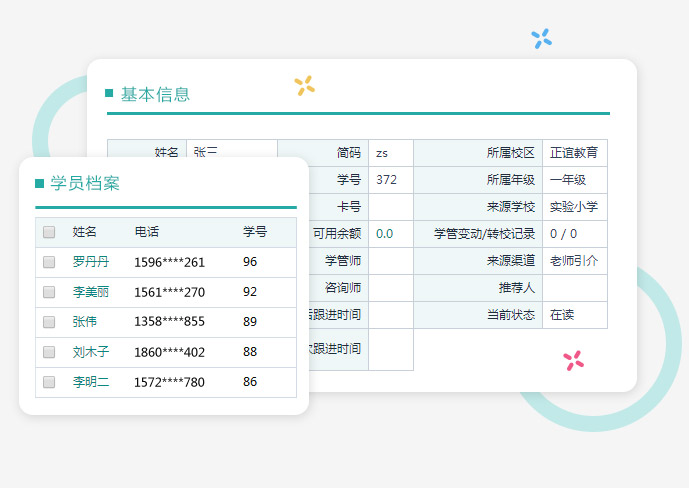Enable the checkbox in 刘木子 row
The height and width of the screenshot is (488, 689).
pos(49,352)
